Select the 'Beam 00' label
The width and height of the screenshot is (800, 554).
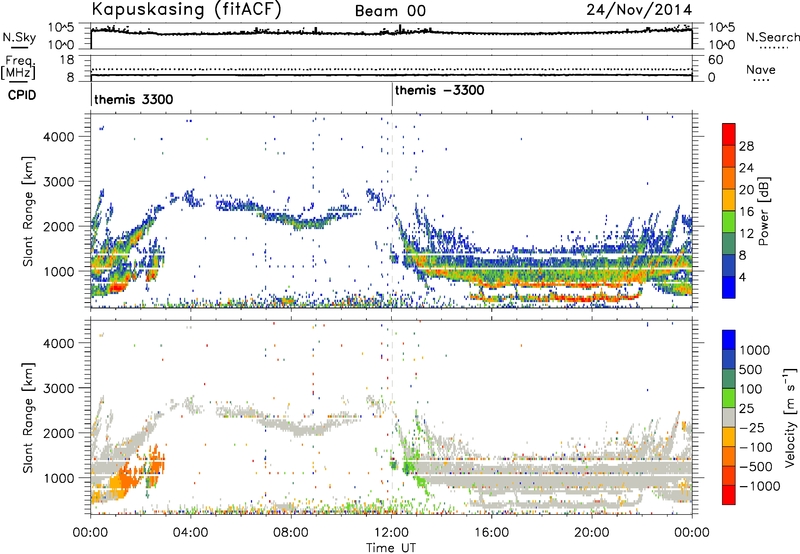pyautogui.click(x=390, y=11)
